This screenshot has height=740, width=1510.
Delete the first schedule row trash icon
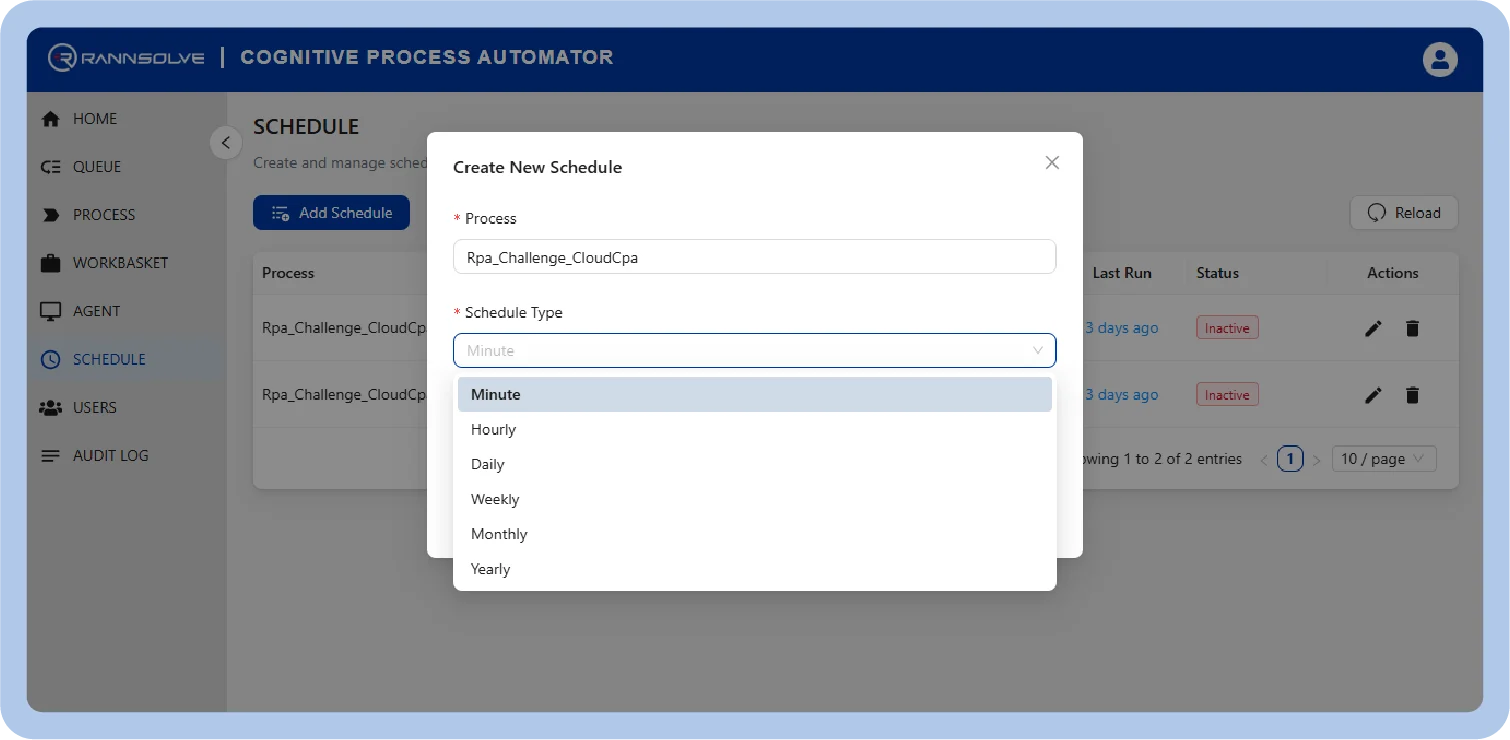click(1412, 328)
